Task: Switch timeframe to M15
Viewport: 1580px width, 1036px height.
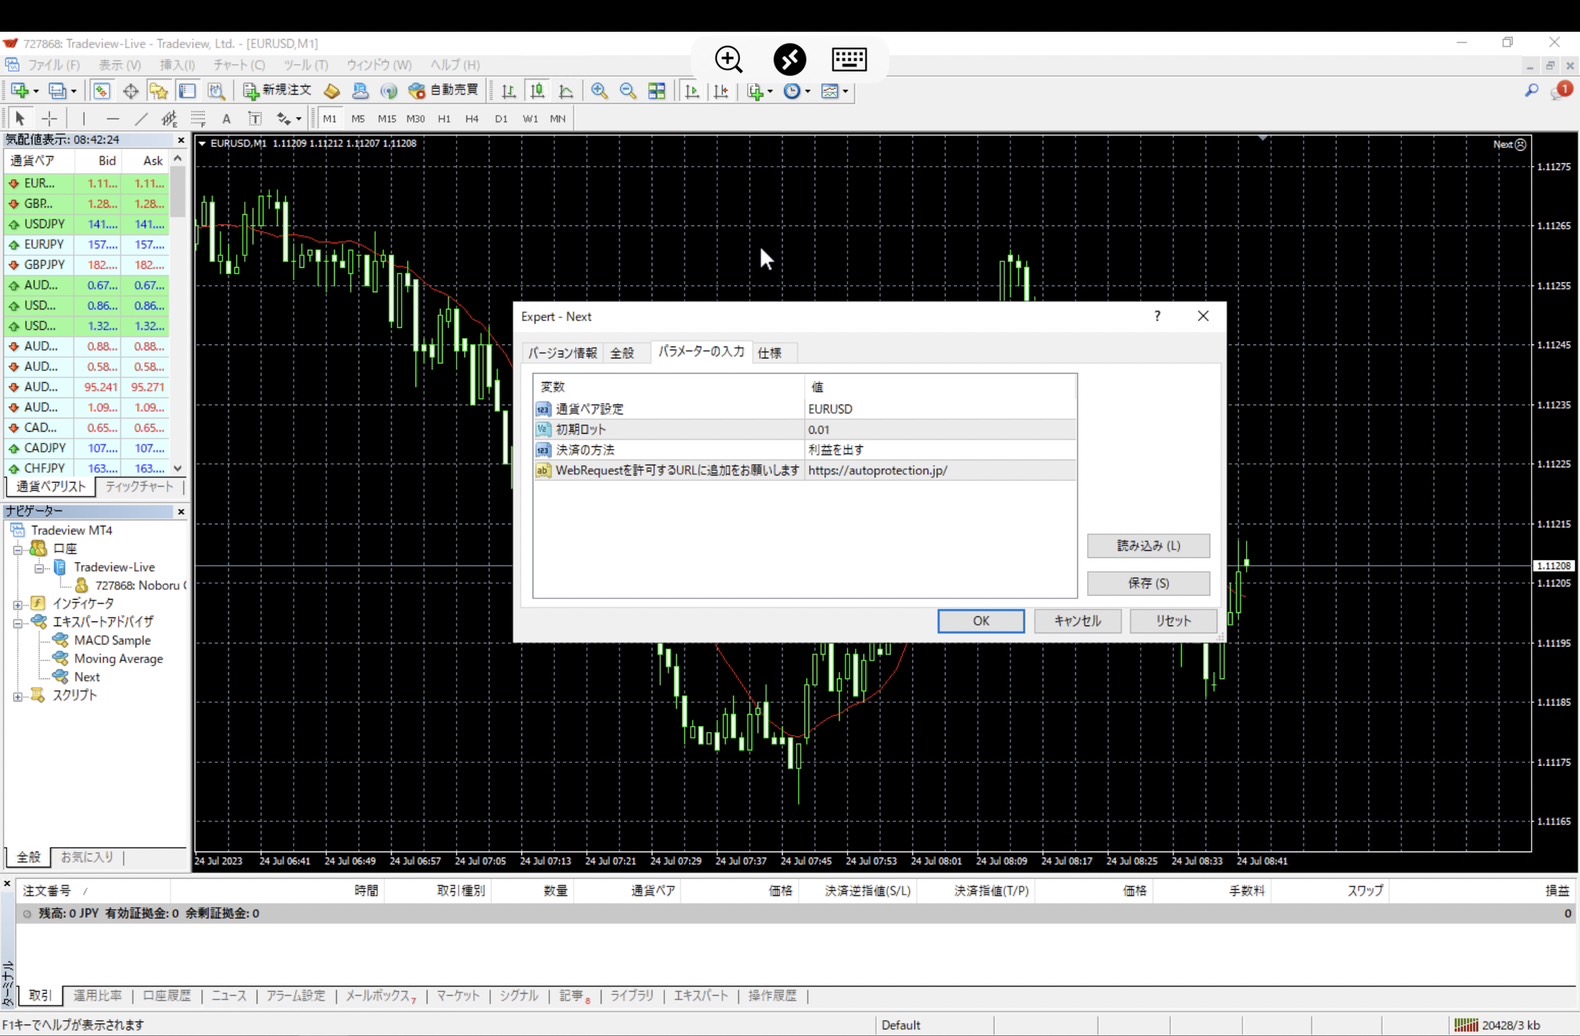Action: pos(386,118)
